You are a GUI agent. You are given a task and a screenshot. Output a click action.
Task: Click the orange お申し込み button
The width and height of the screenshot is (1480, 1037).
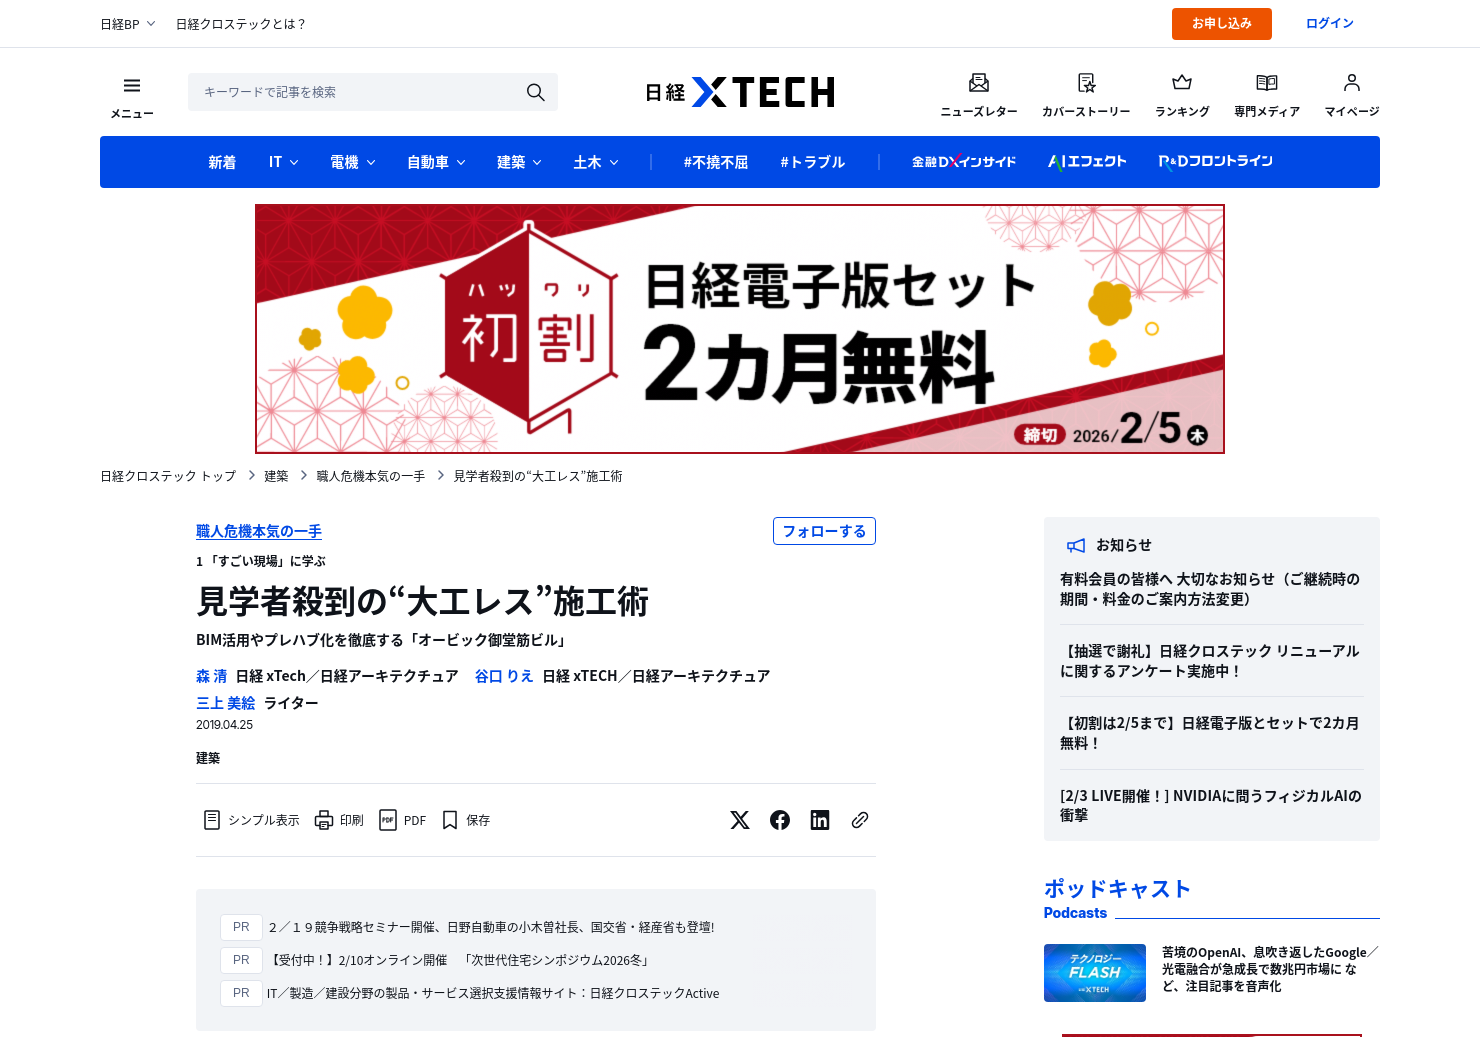click(1222, 24)
